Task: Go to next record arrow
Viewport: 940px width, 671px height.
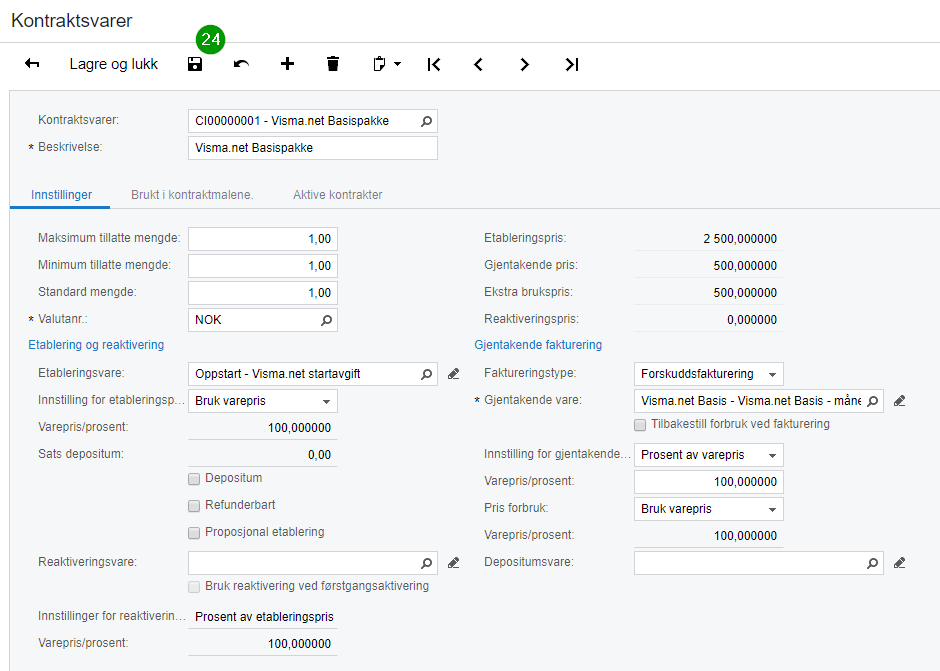Action: pyautogui.click(x=525, y=64)
